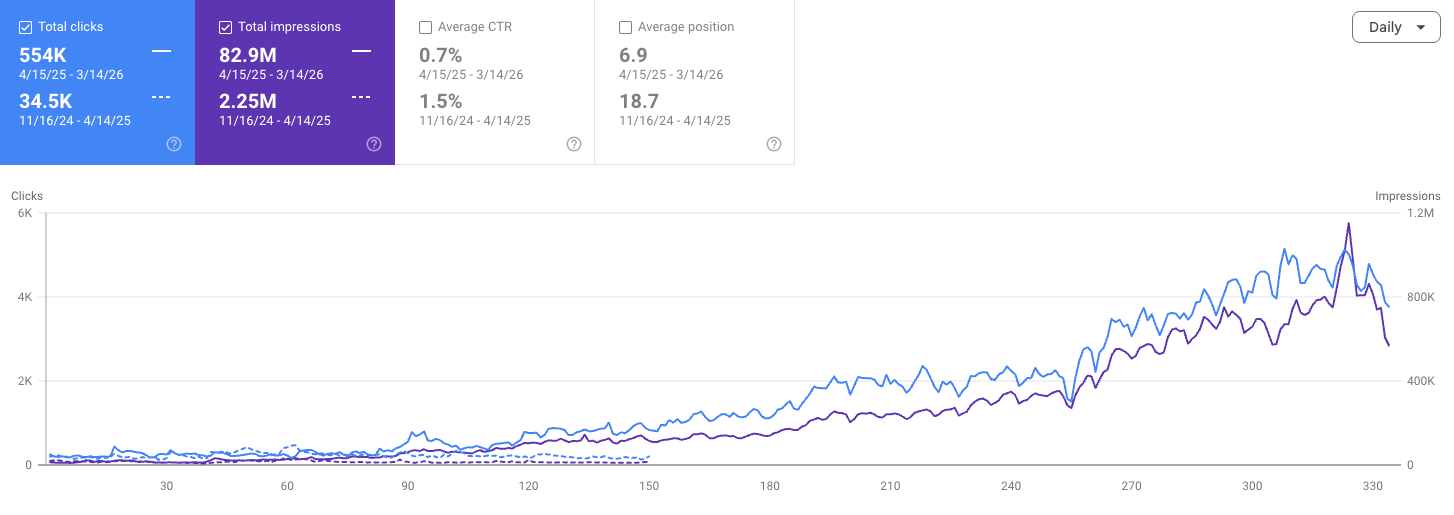1454x515 pixels.
Task: Click the 18.7 comparison average position value
Action: (x=638, y=101)
